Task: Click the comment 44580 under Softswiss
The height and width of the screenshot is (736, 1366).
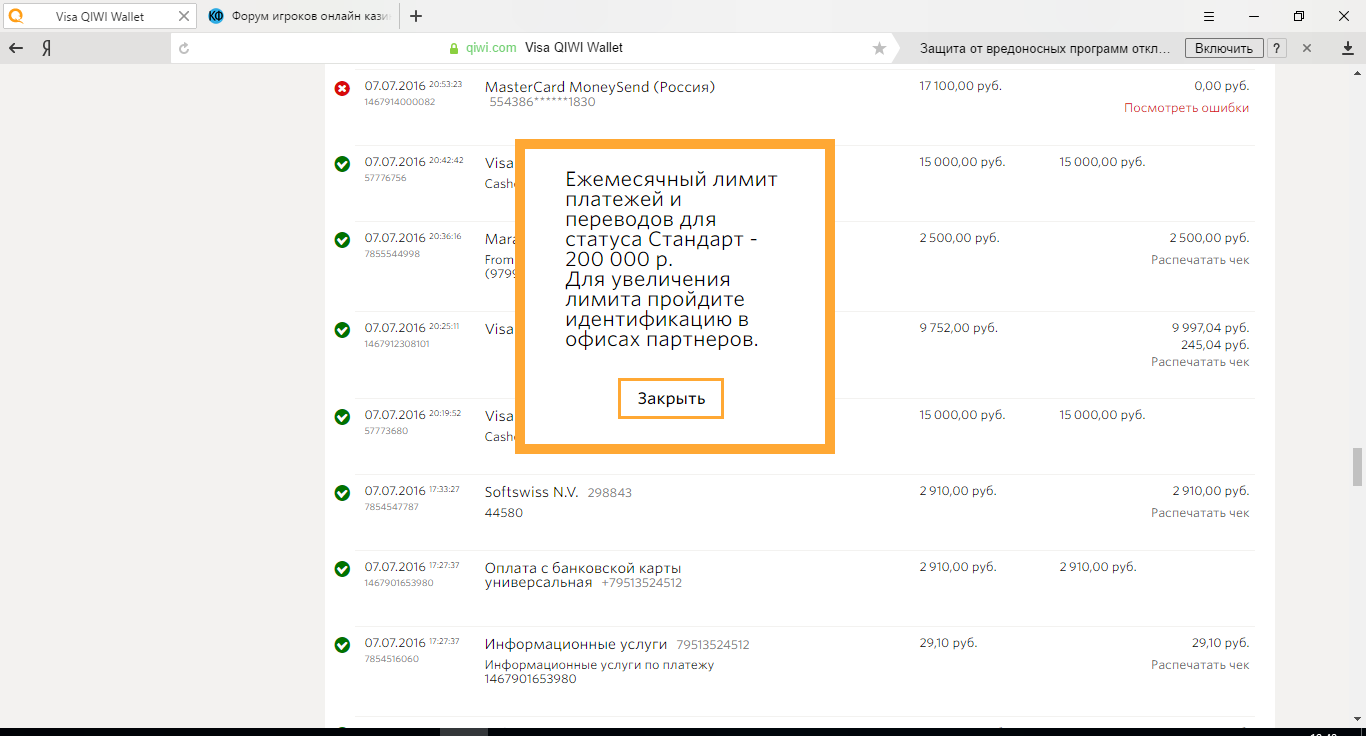Action: click(504, 513)
